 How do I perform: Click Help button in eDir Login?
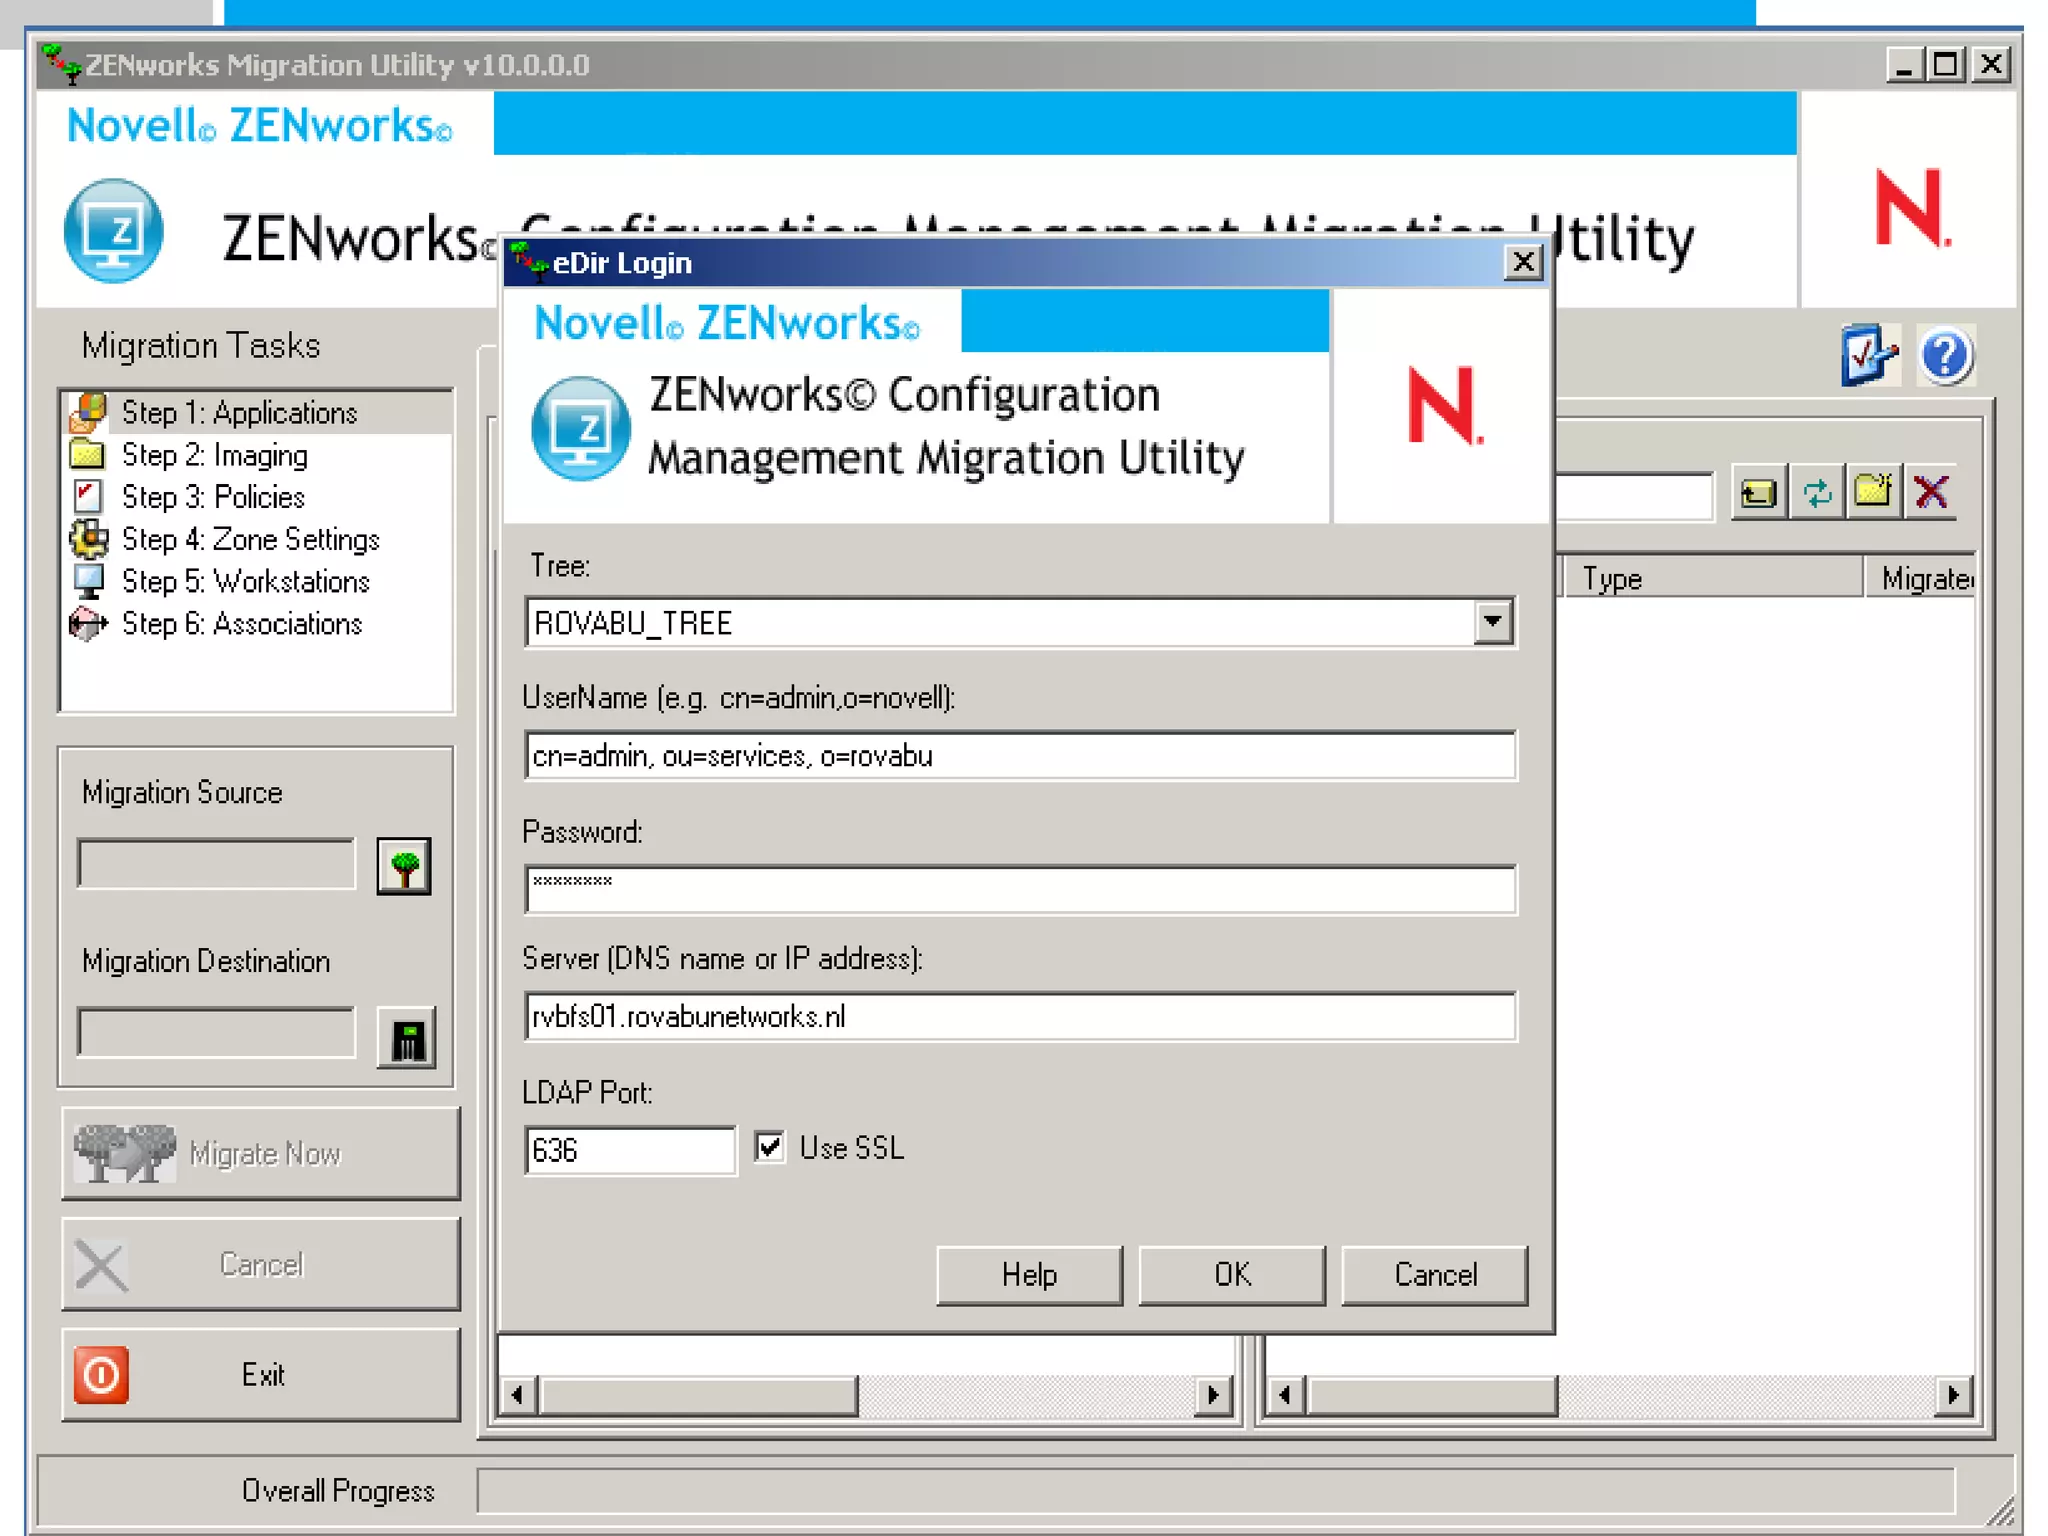(x=1029, y=1275)
